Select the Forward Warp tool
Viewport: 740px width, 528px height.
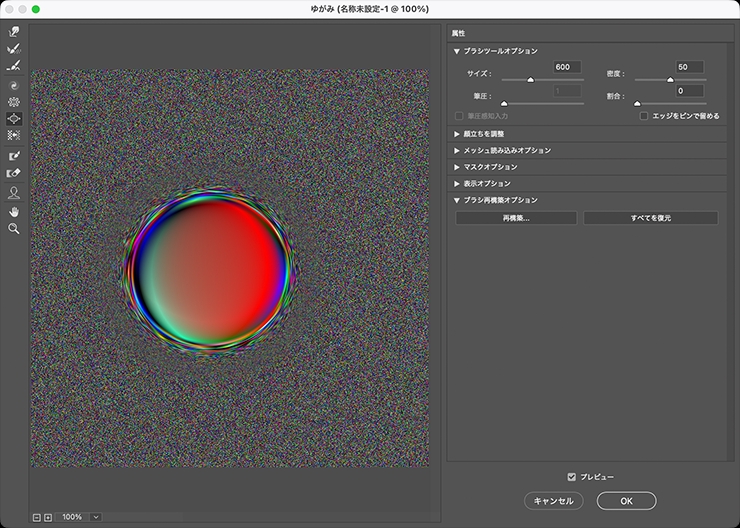click(x=14, y=32)
